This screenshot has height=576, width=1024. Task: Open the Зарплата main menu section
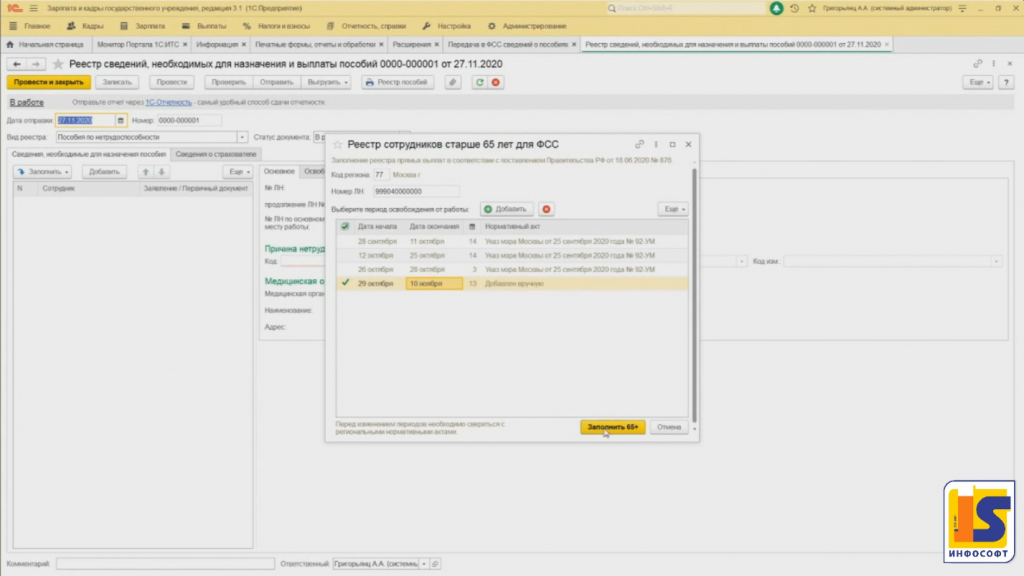pos(147,26)
